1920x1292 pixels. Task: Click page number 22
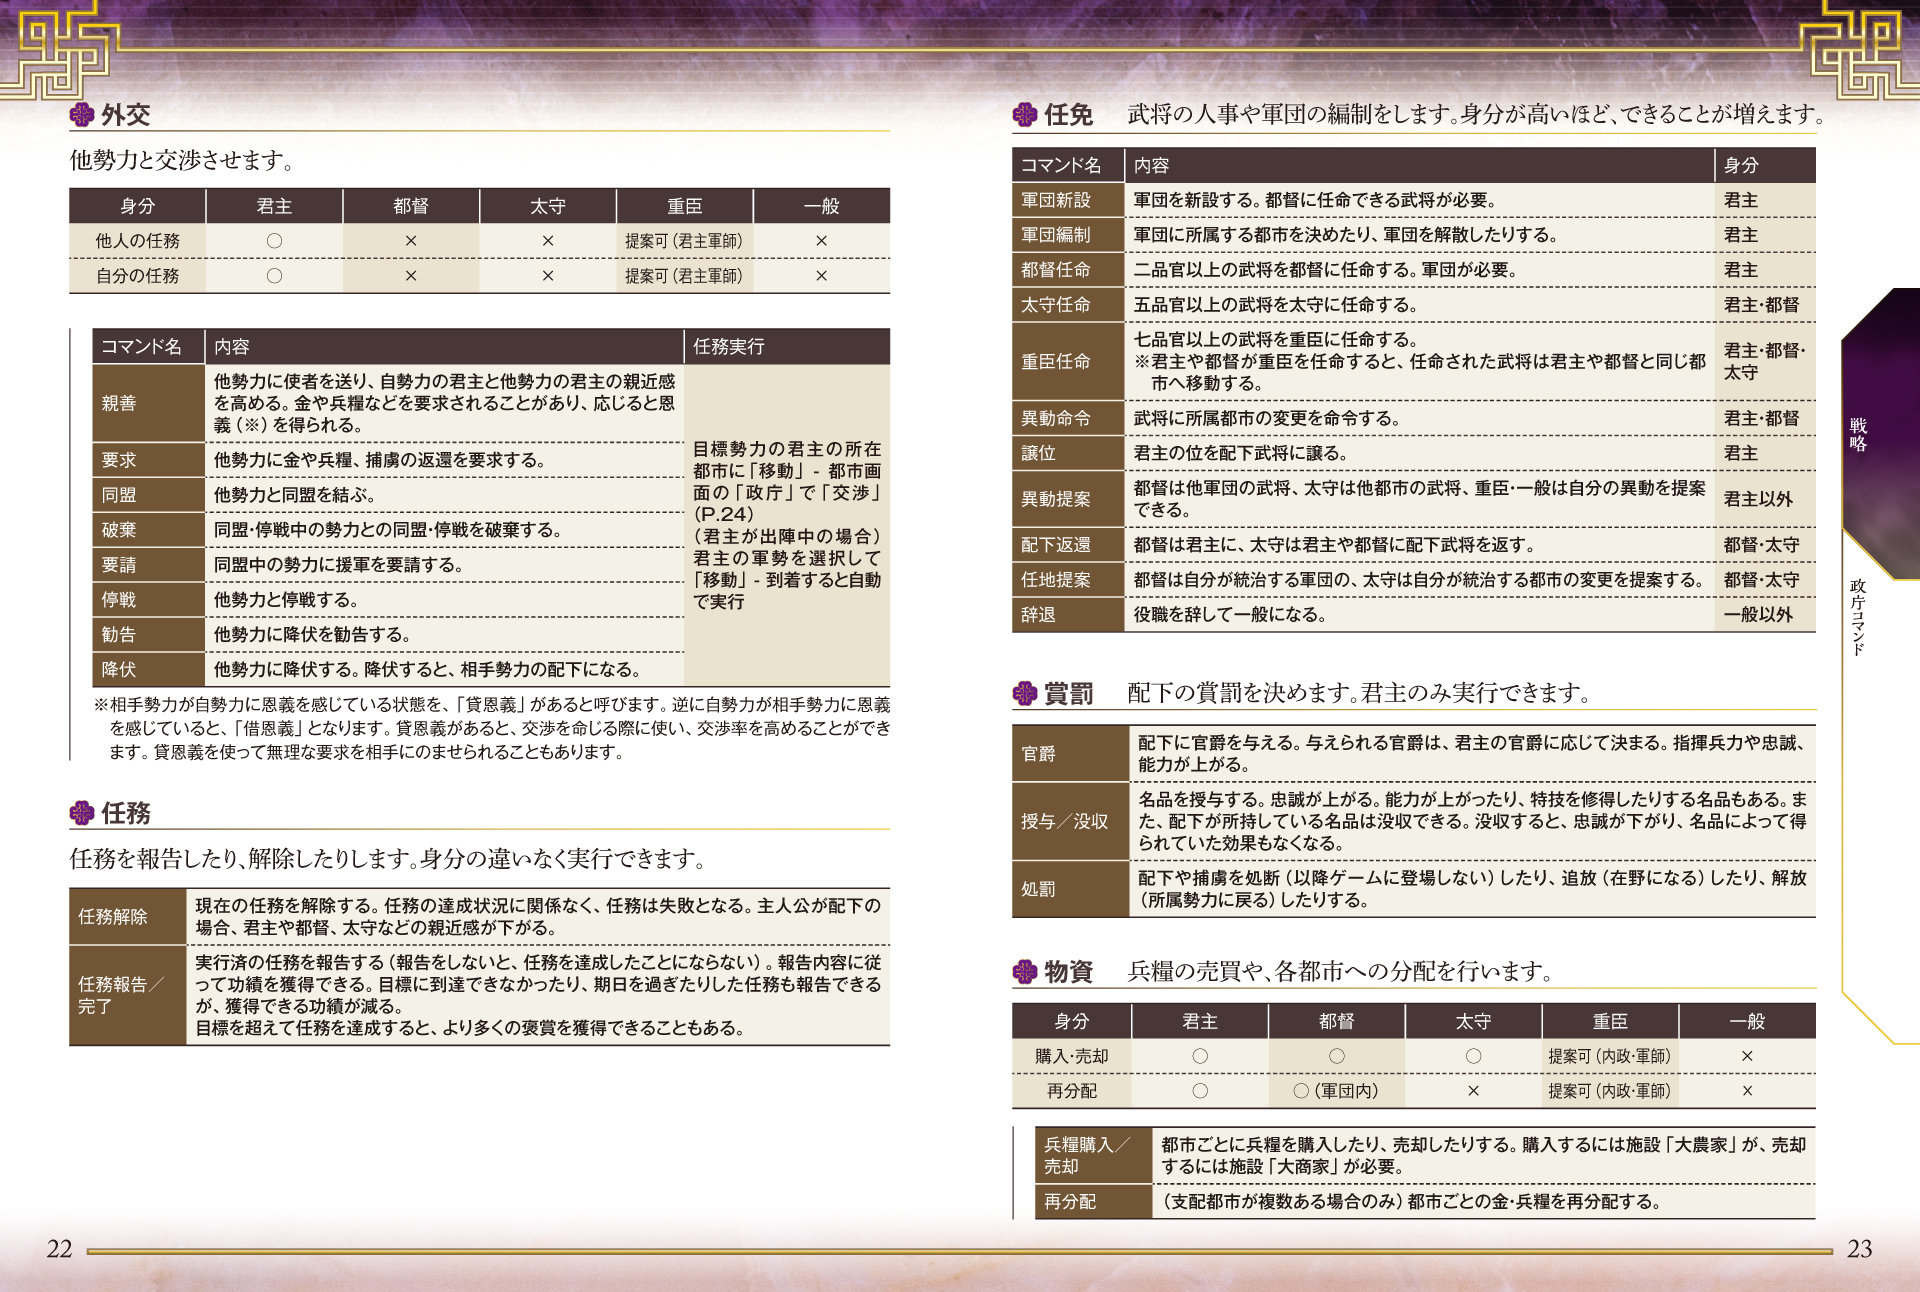[x=59, y=1248]
